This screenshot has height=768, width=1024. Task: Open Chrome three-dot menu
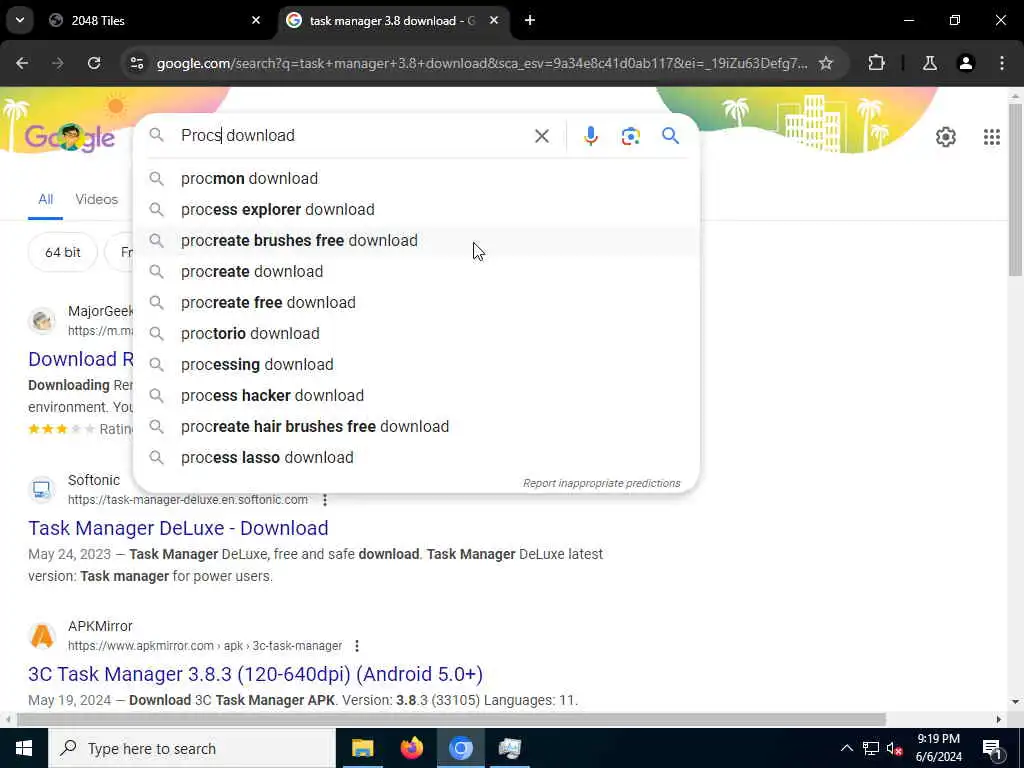(x=1002, y=63)
